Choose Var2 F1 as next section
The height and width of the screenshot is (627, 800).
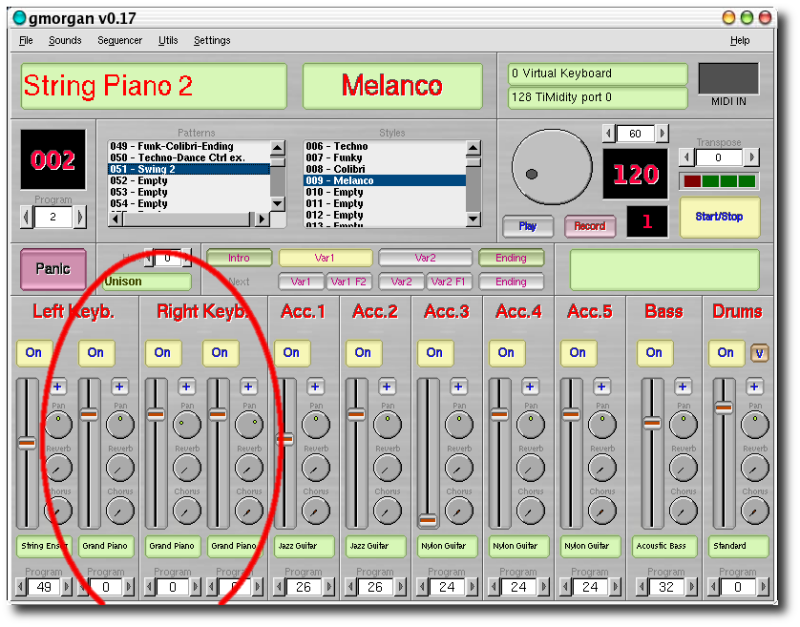click(448, 282)
